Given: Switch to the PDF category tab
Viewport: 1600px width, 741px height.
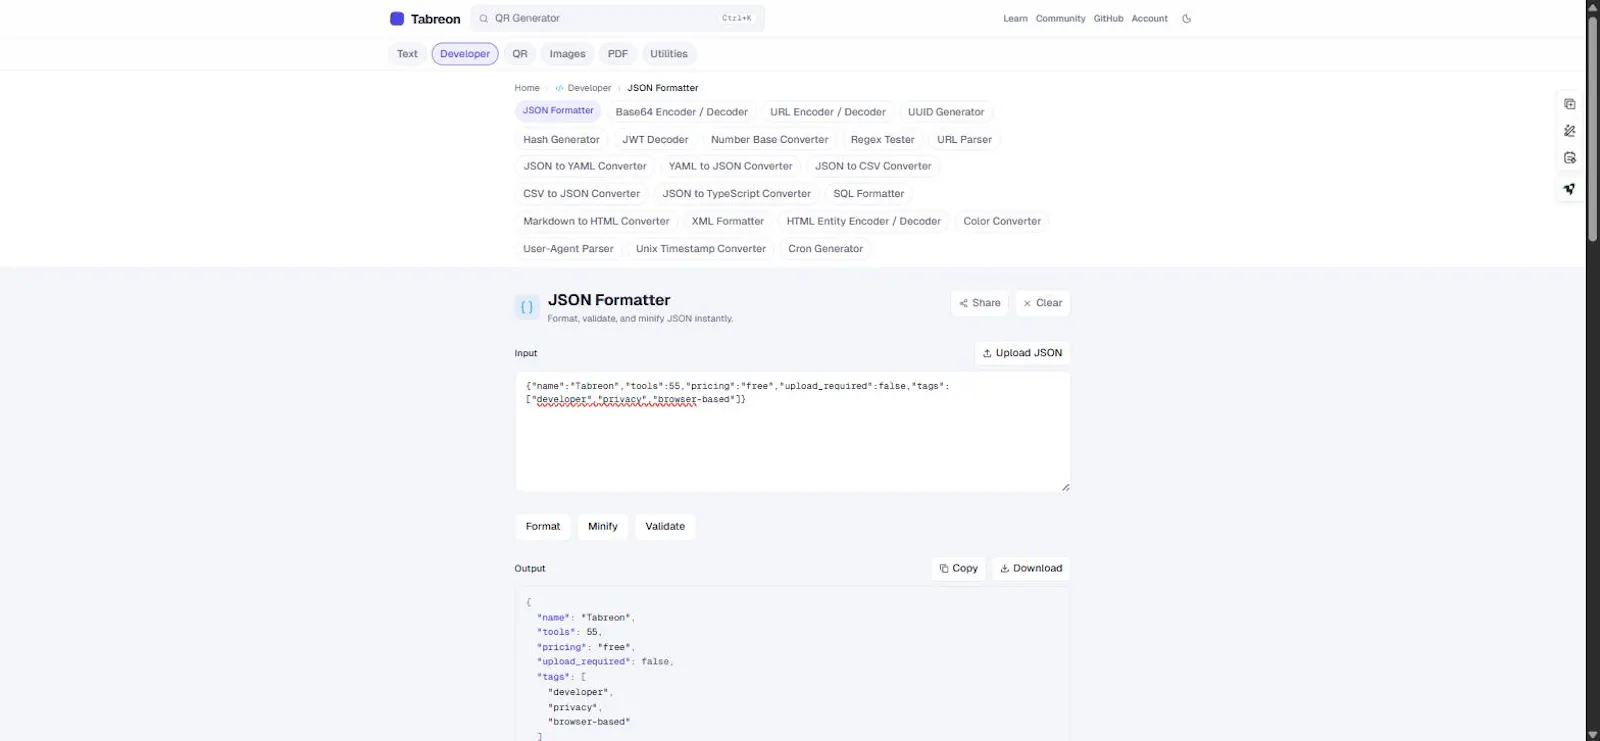Looking at the screenshot, I should click(618, 54).
